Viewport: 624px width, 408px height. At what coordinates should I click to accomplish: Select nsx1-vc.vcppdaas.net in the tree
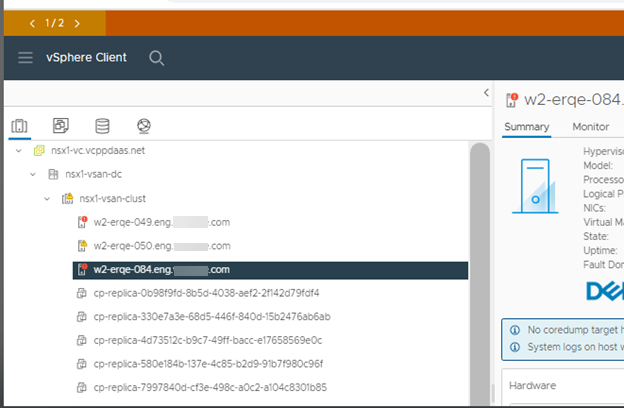[98, 151]
